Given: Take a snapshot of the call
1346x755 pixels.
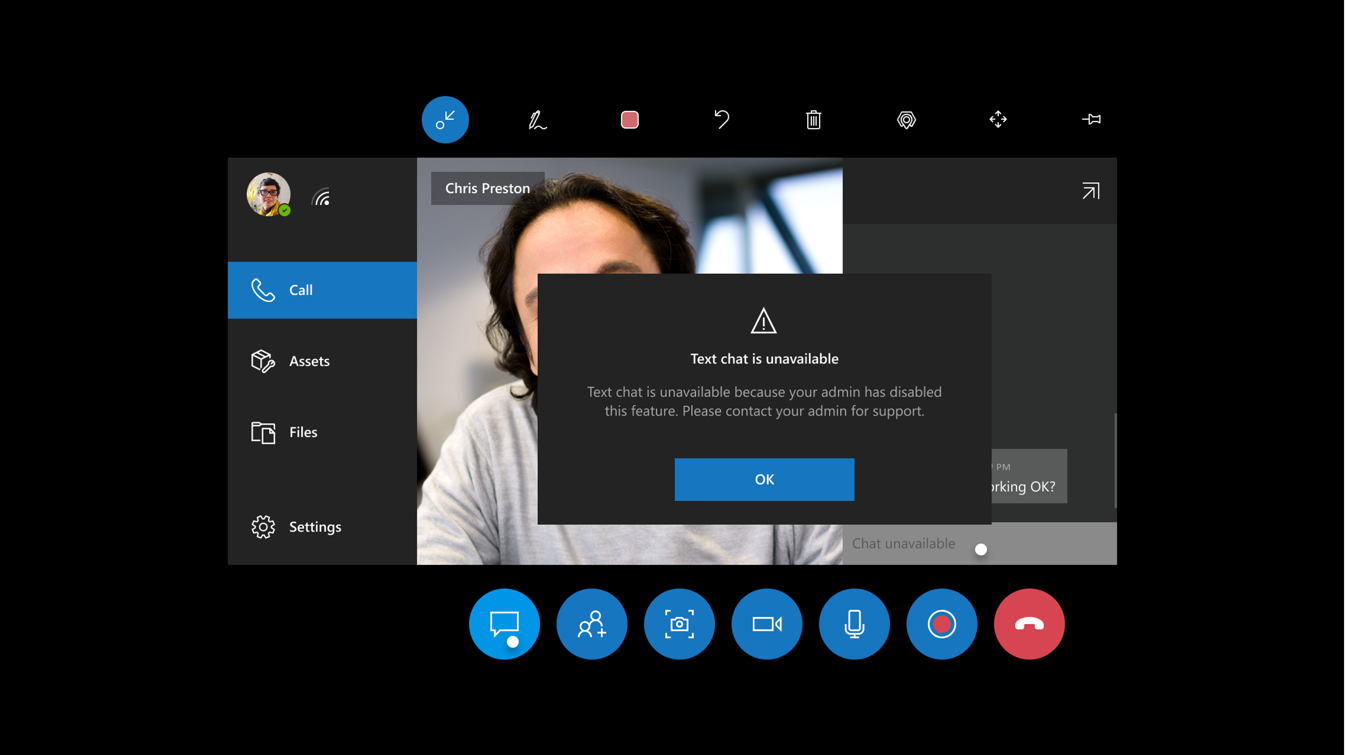Looking at the screenshot, I should tap(679, 623).
